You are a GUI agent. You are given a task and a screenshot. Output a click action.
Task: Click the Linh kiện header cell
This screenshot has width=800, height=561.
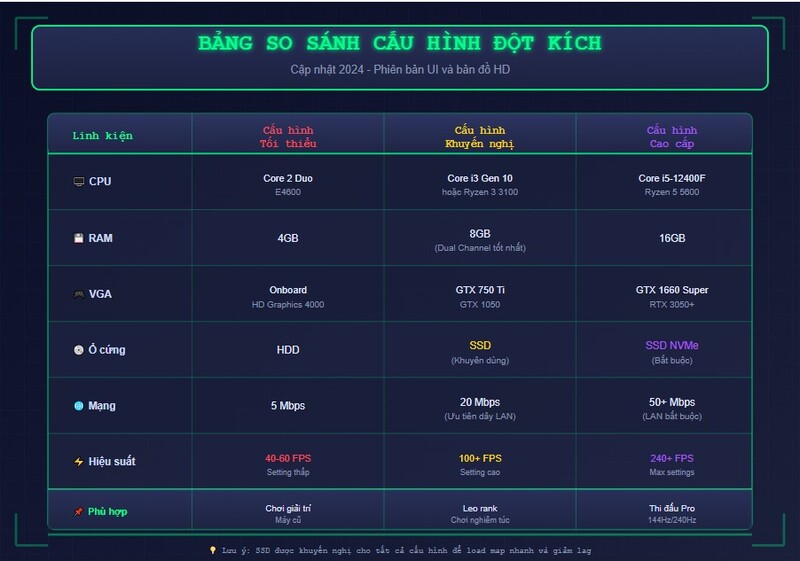[x=102, y=136]
